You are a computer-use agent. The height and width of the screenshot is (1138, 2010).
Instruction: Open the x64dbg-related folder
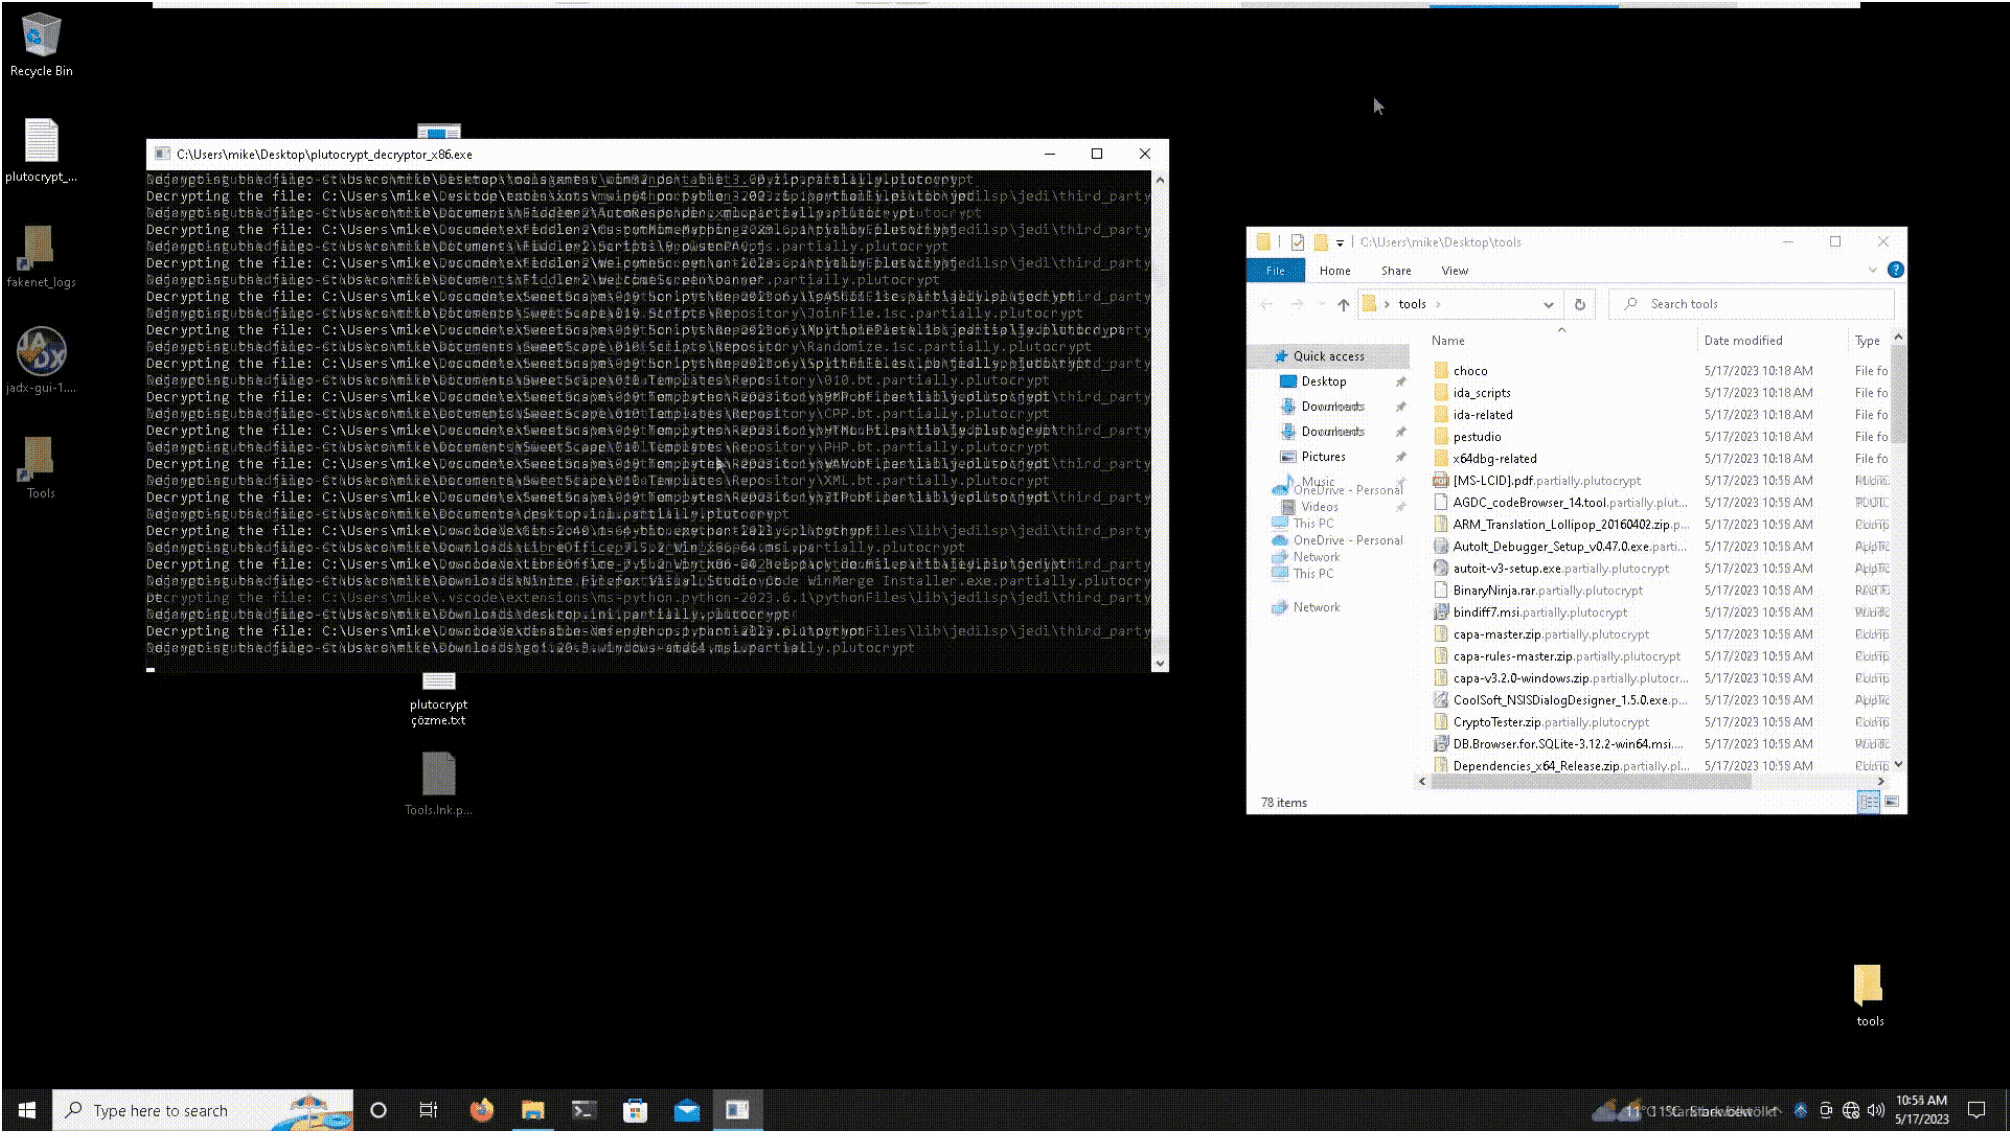pos(1494,457)
